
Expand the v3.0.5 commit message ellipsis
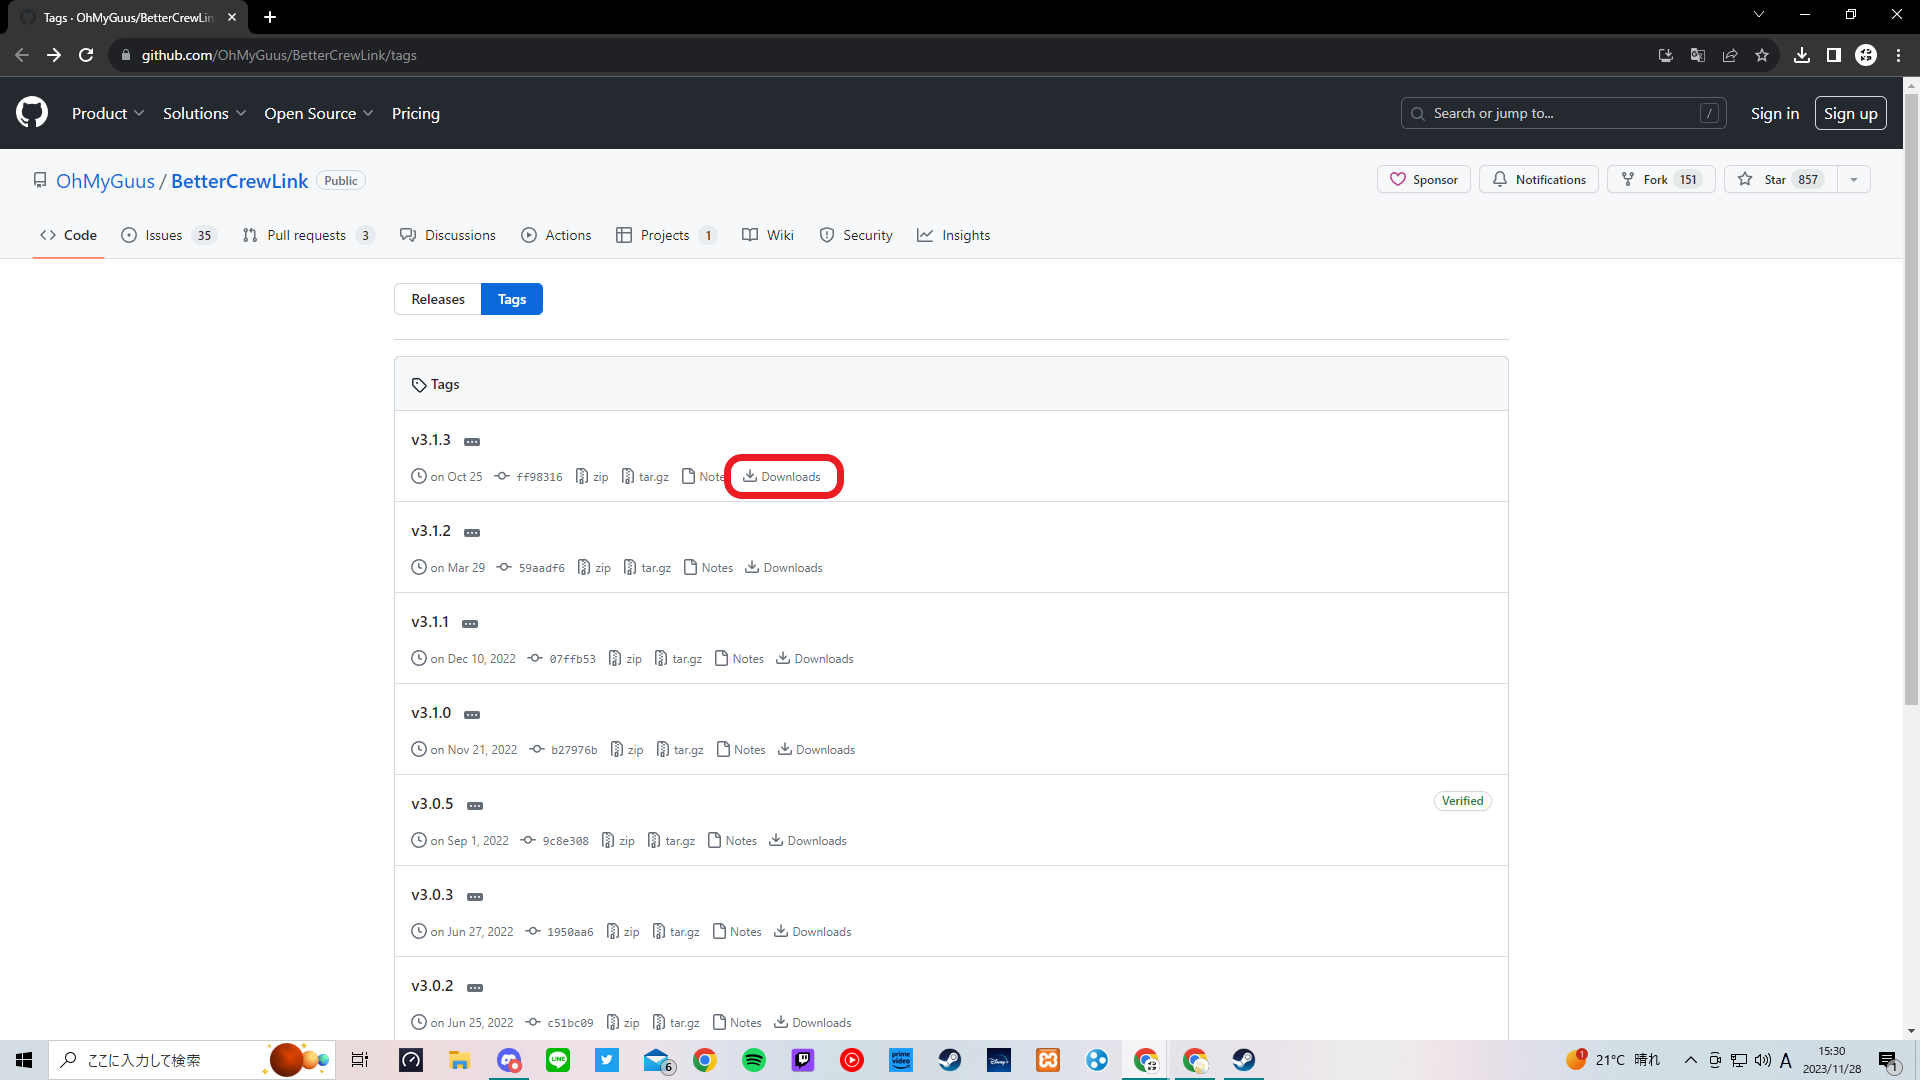[x=475, y=805]
